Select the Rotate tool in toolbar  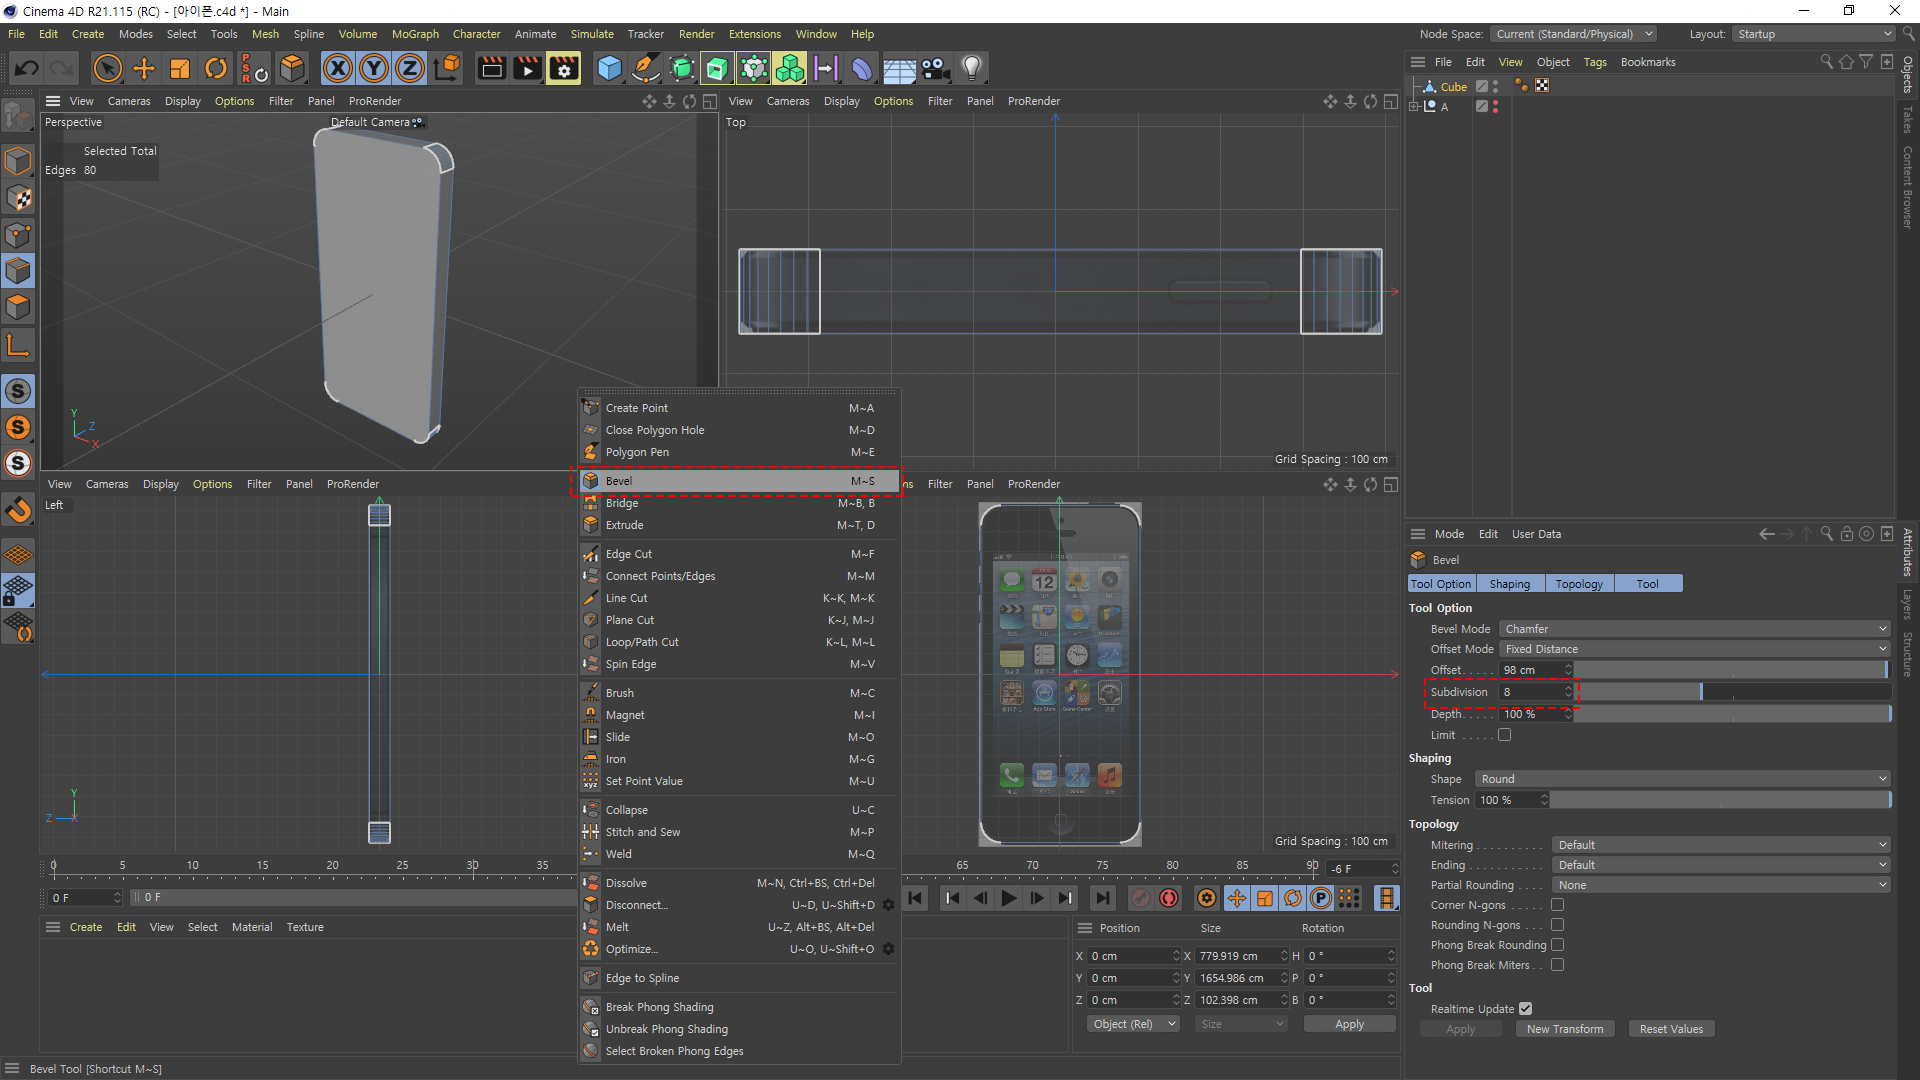pos(216,68)
